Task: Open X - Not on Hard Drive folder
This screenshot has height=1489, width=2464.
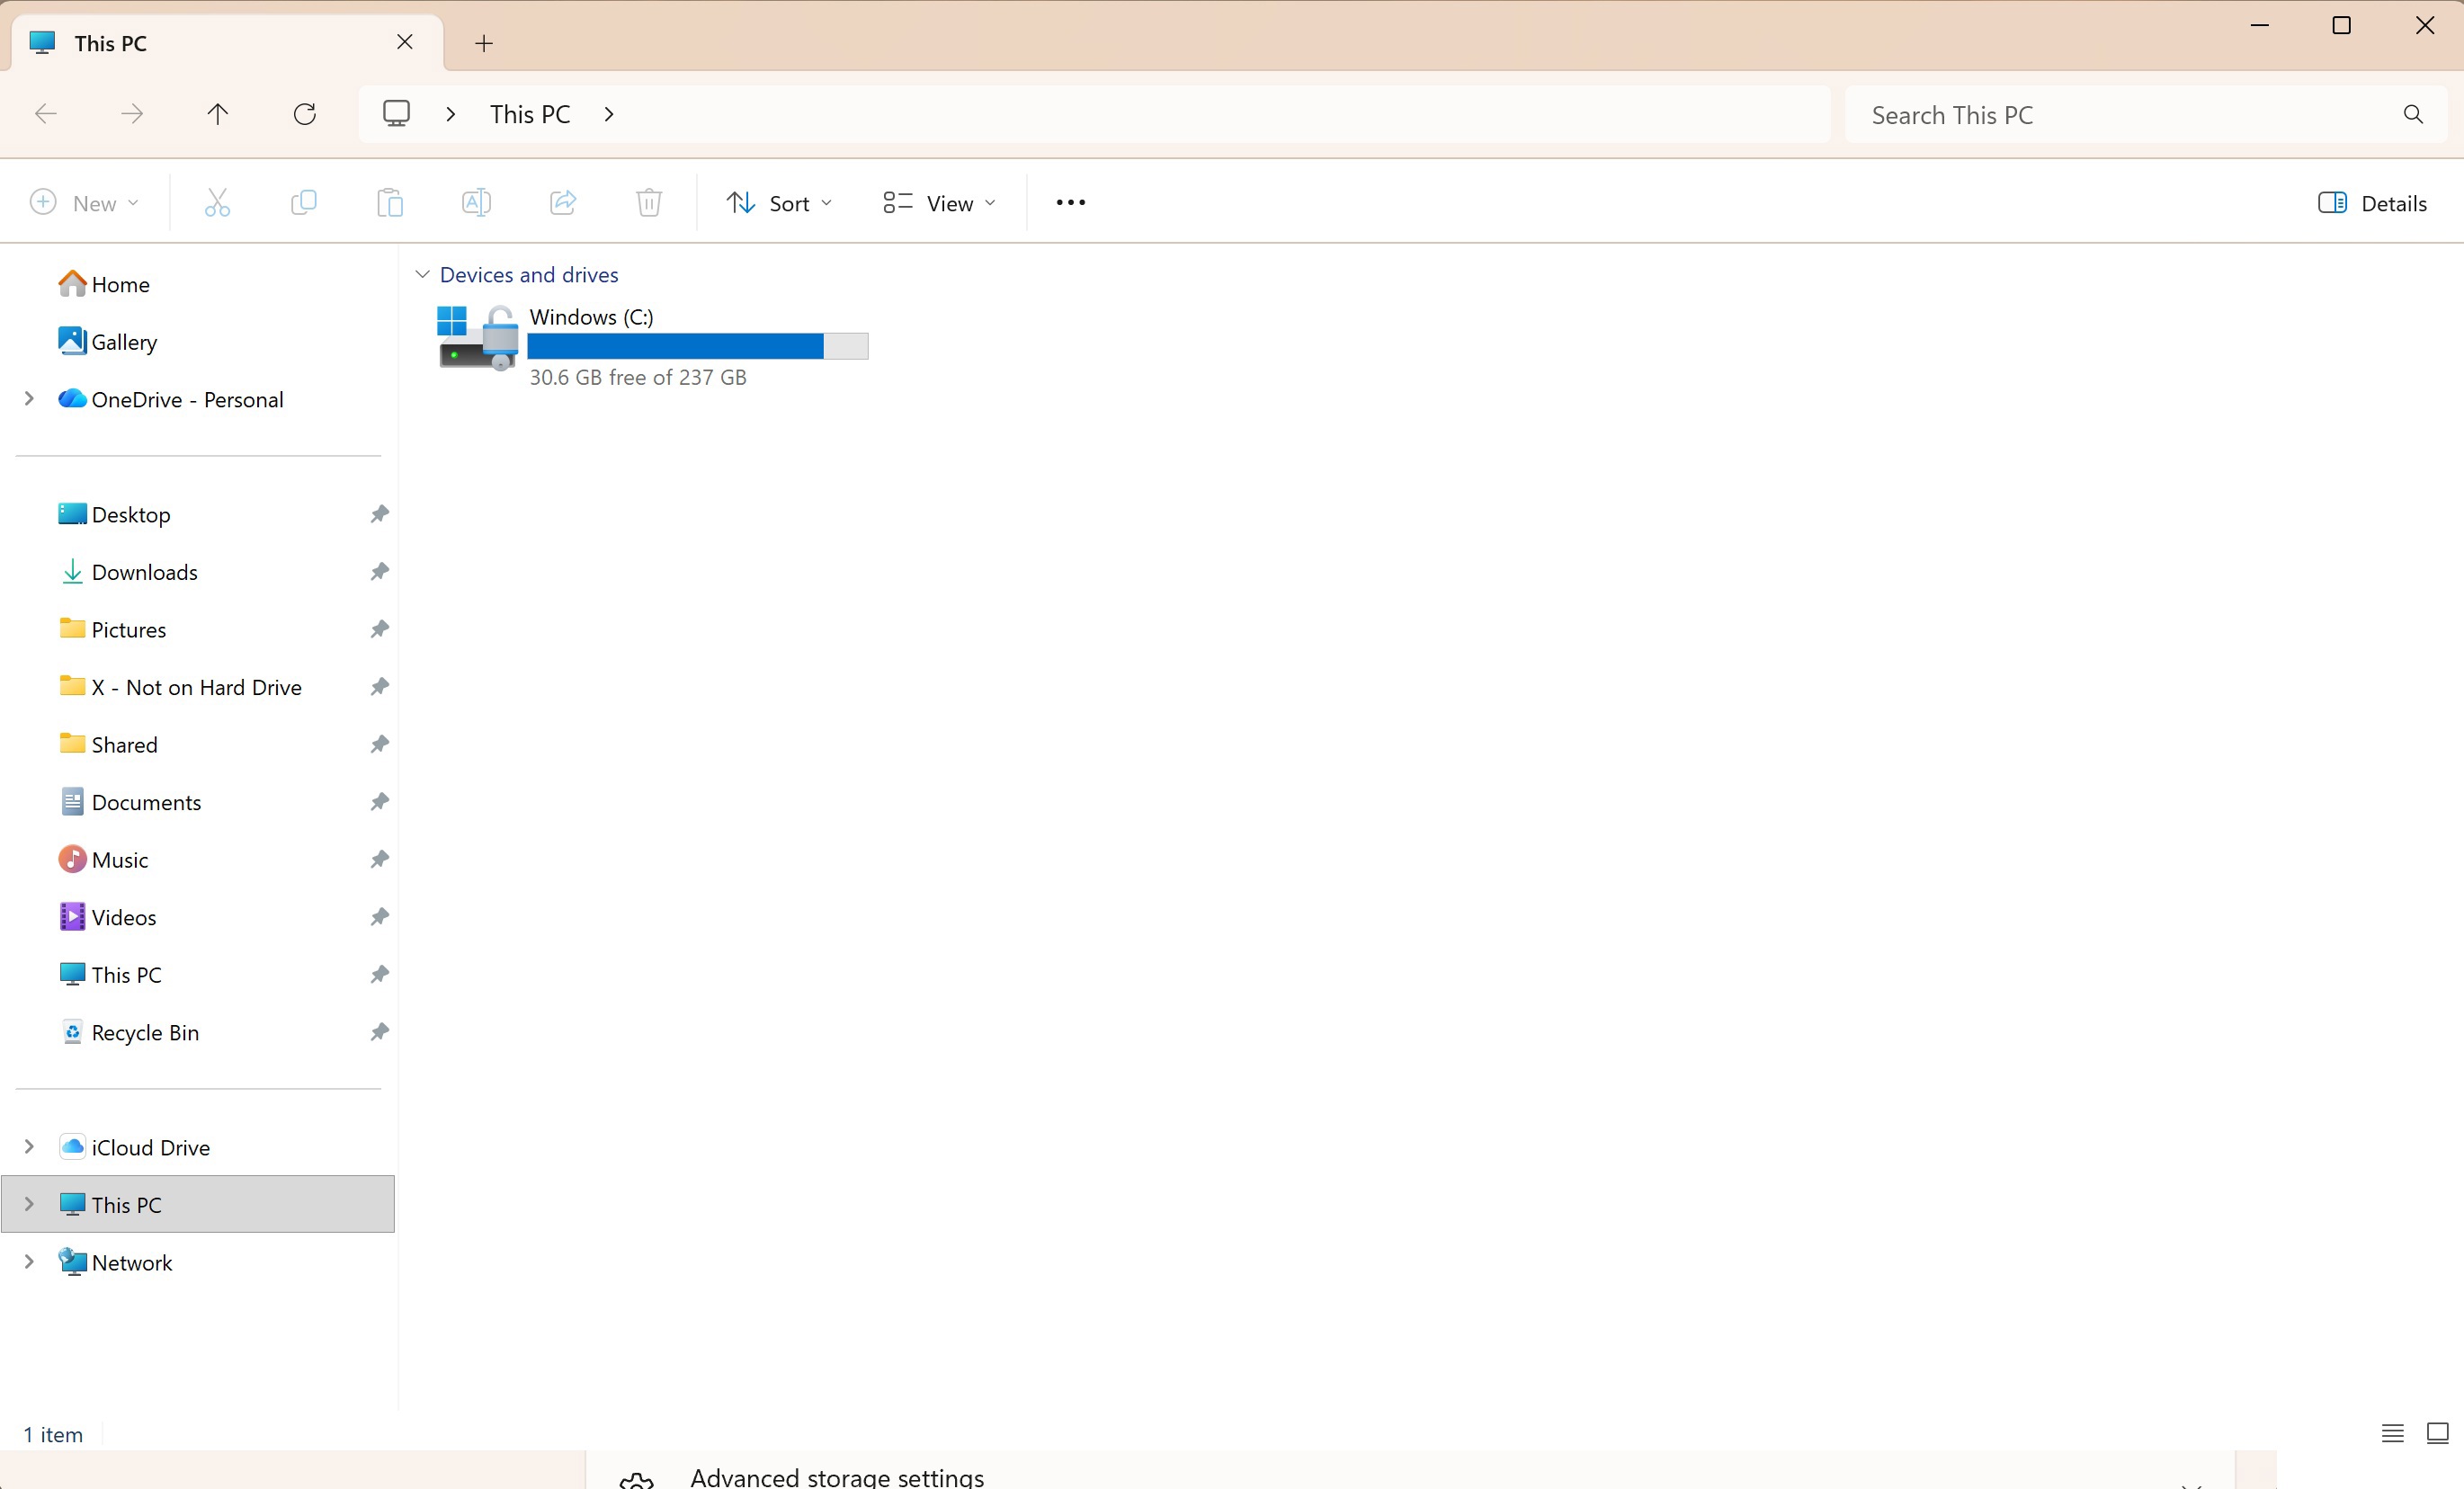Action: pos(180,687)
